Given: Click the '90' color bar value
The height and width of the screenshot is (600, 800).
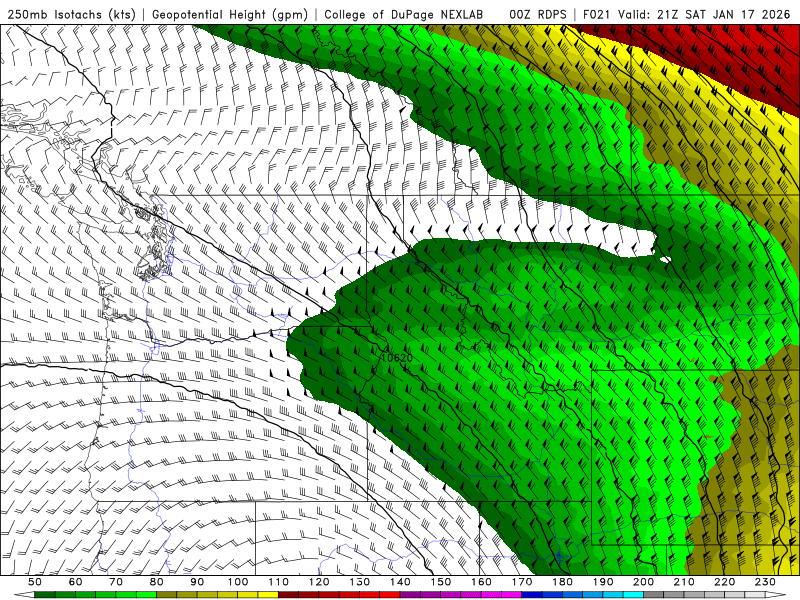Looking at the screenshot, I should click(x=197, y=582).
